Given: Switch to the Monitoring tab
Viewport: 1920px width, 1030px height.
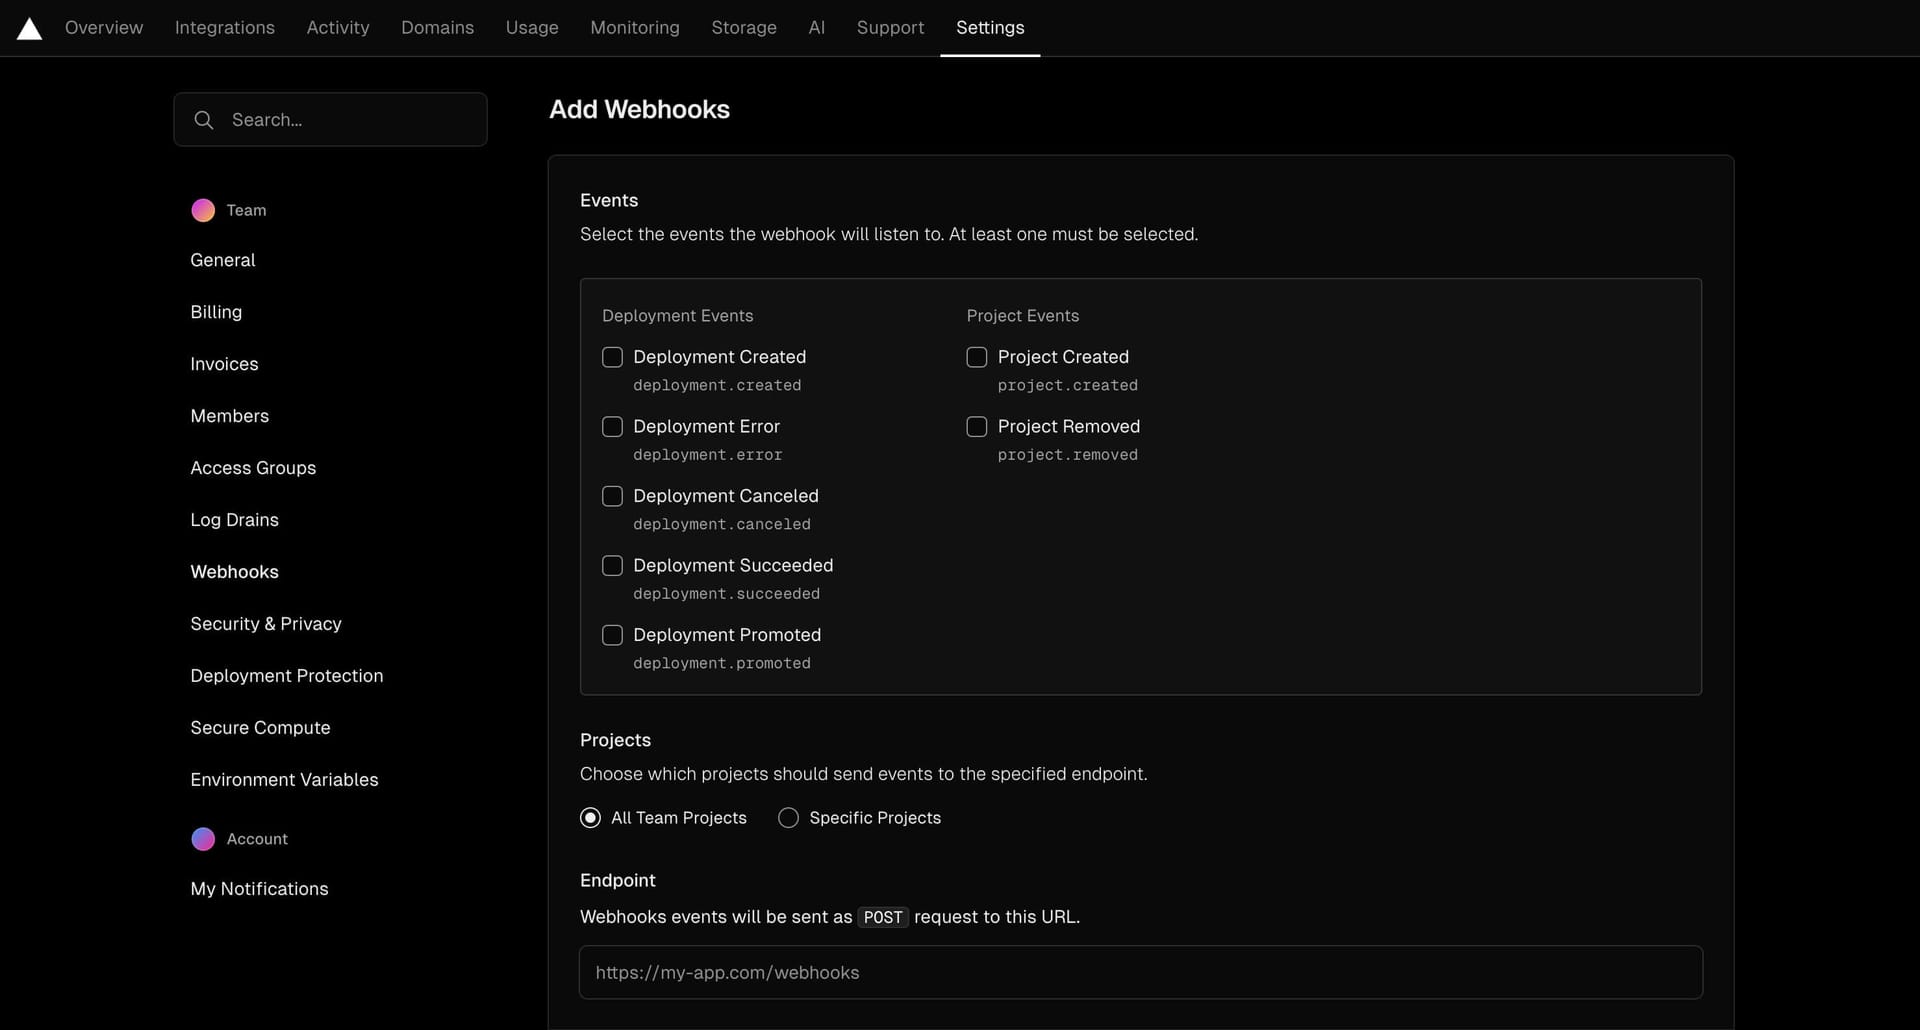Looking at the screenshot, I should pyautogui.click(x=634, y=27).
